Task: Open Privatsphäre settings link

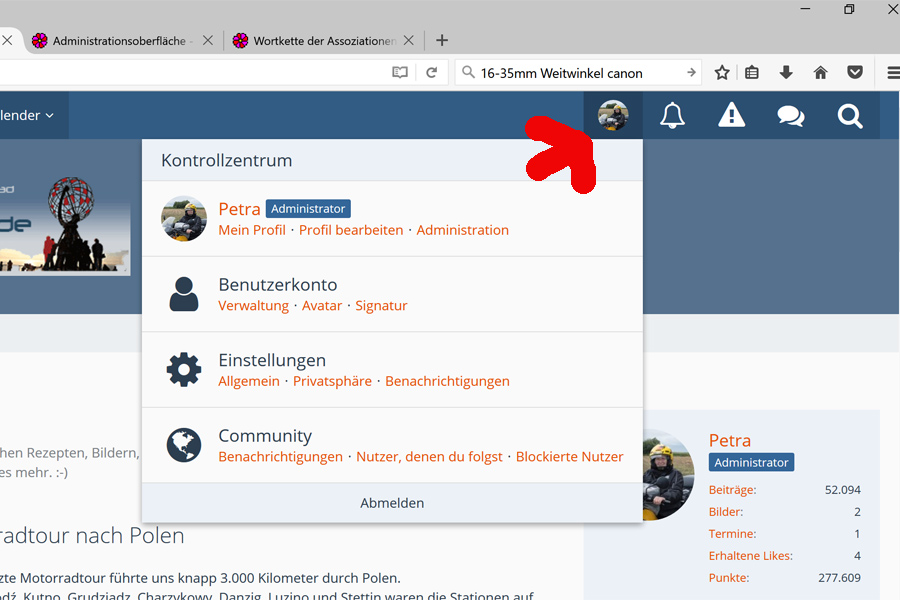Action: 332,381
